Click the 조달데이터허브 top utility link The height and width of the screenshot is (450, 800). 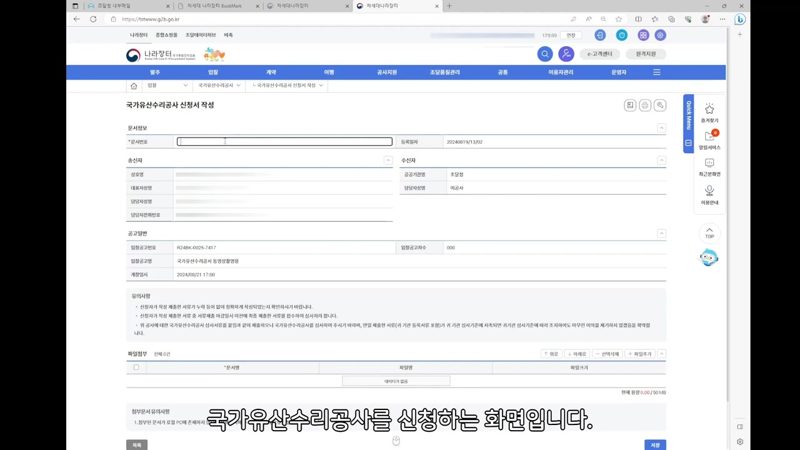[201, 35]
